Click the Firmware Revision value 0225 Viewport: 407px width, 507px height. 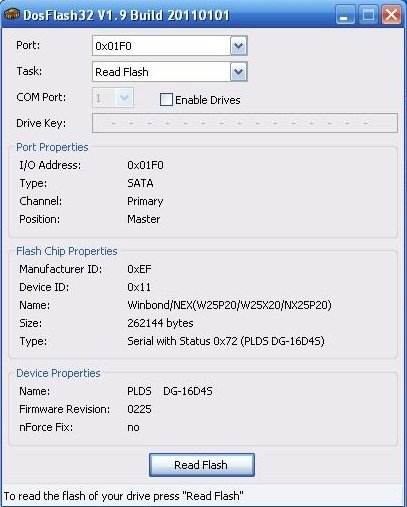(x=139, y=409)
